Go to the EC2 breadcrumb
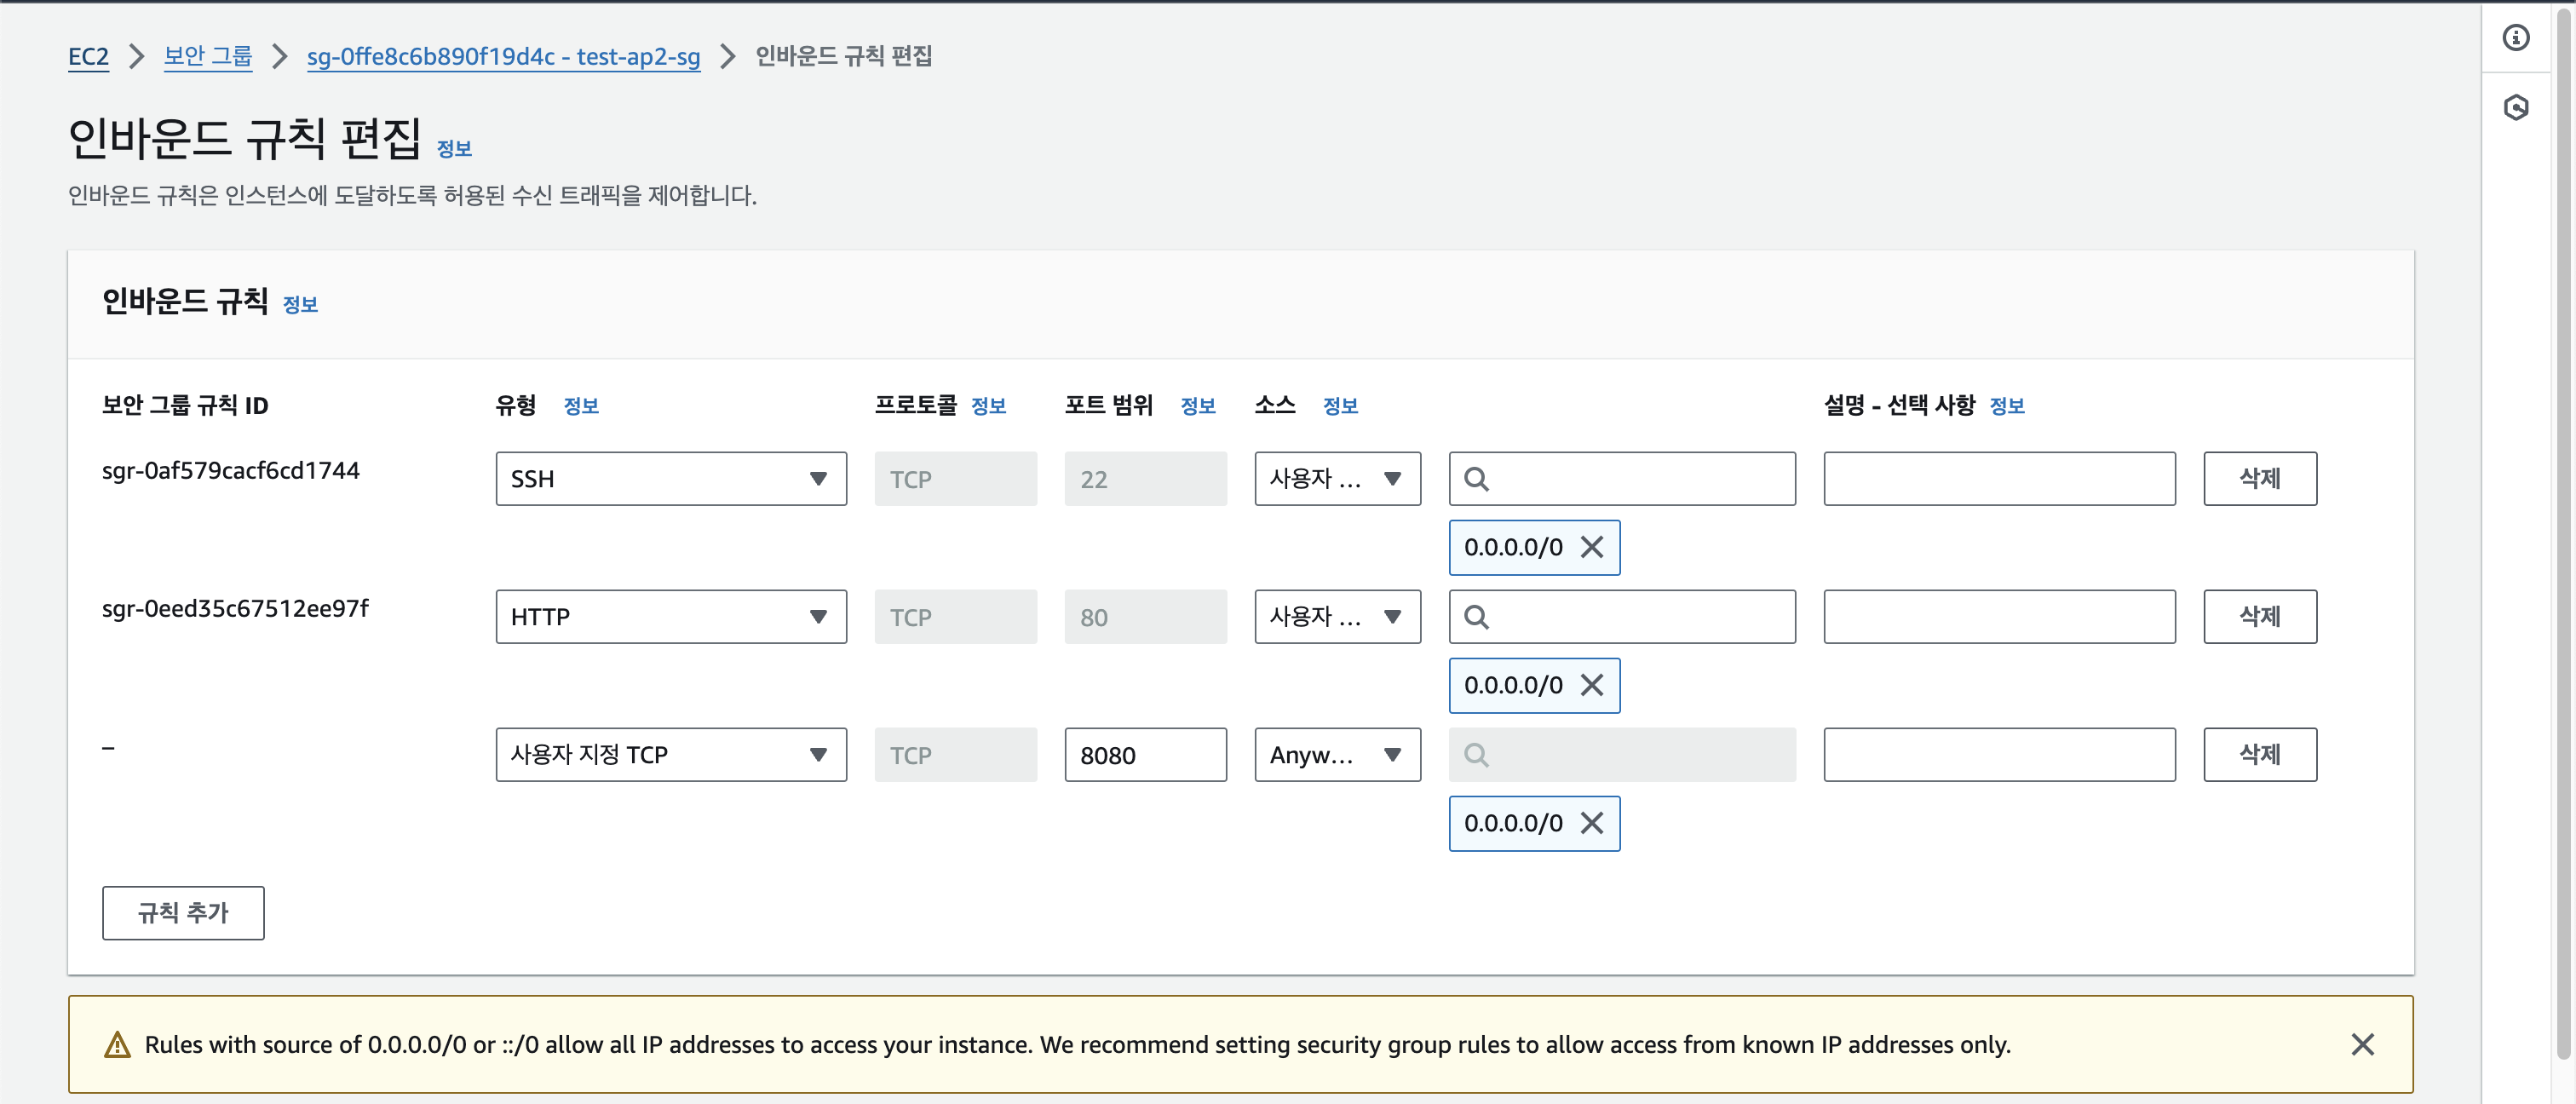The width and height of the screenshot is (2576, 1104). [x=88, y=57]
